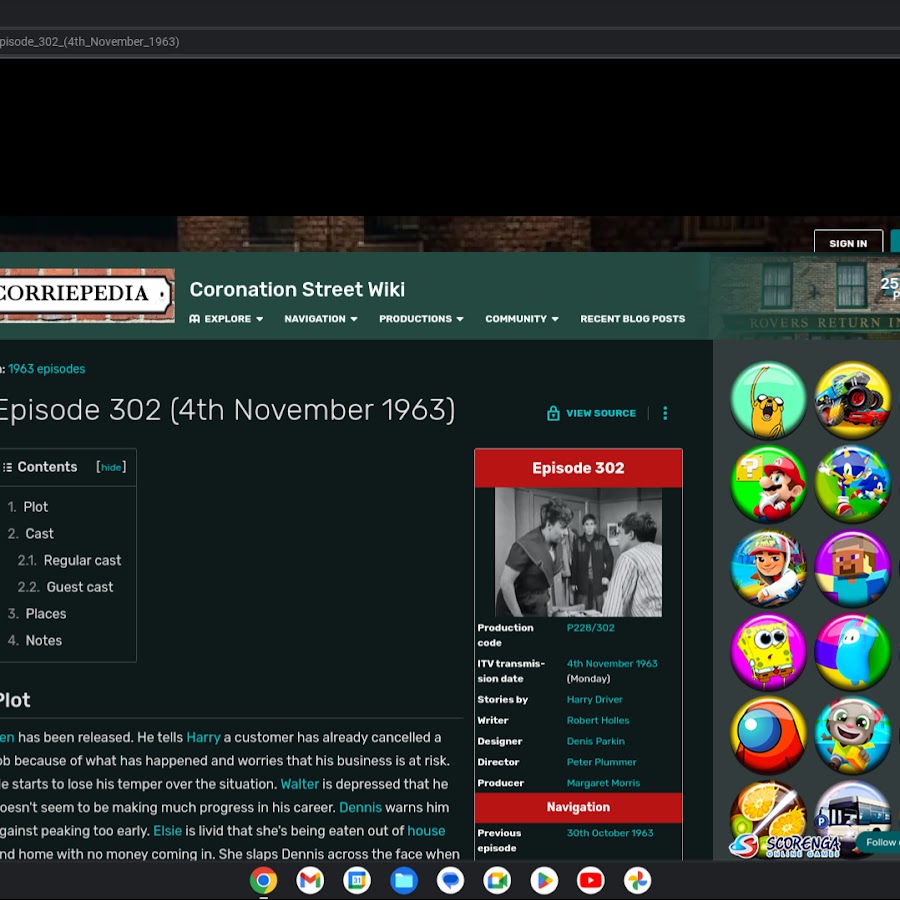The image size is (900, 900).
Task: Go to previous episode 30th October 1963
Action: pyautogui.click(x=610, y=833)
